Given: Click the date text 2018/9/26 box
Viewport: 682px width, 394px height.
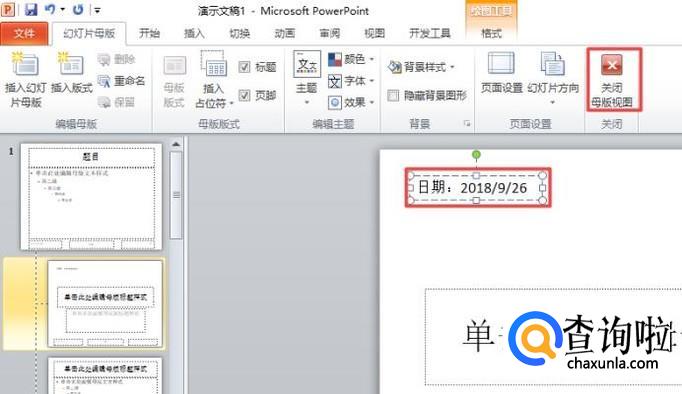Looking at the screenshot, I should click(x=477, y=188).
